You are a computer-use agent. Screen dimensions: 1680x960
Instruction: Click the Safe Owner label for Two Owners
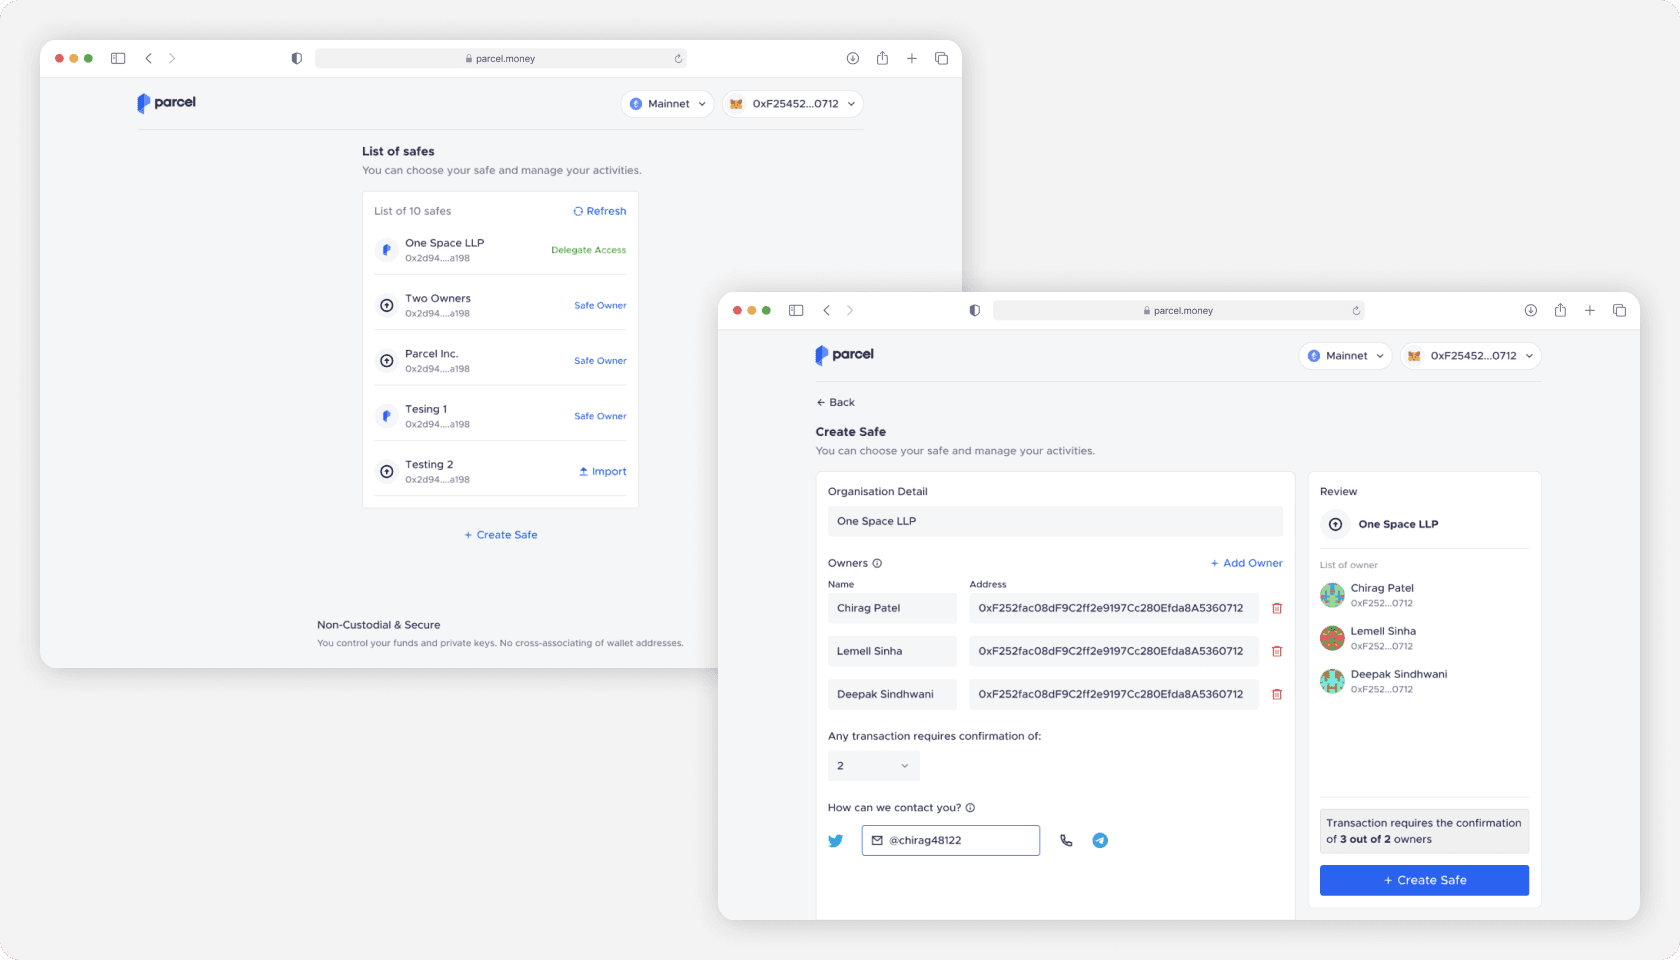(601, 305)
